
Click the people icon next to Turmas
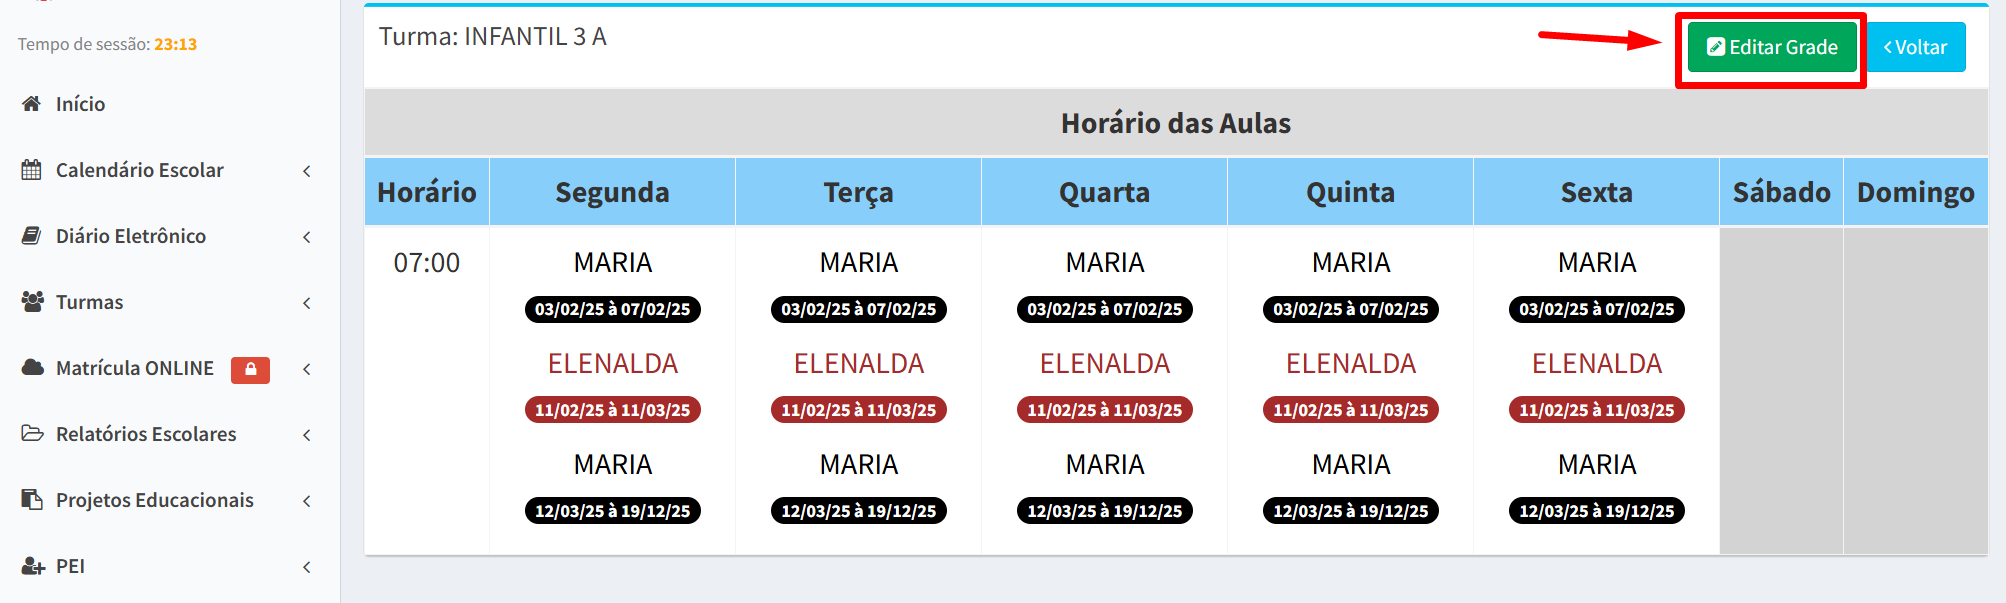click(x=32, y=302)
